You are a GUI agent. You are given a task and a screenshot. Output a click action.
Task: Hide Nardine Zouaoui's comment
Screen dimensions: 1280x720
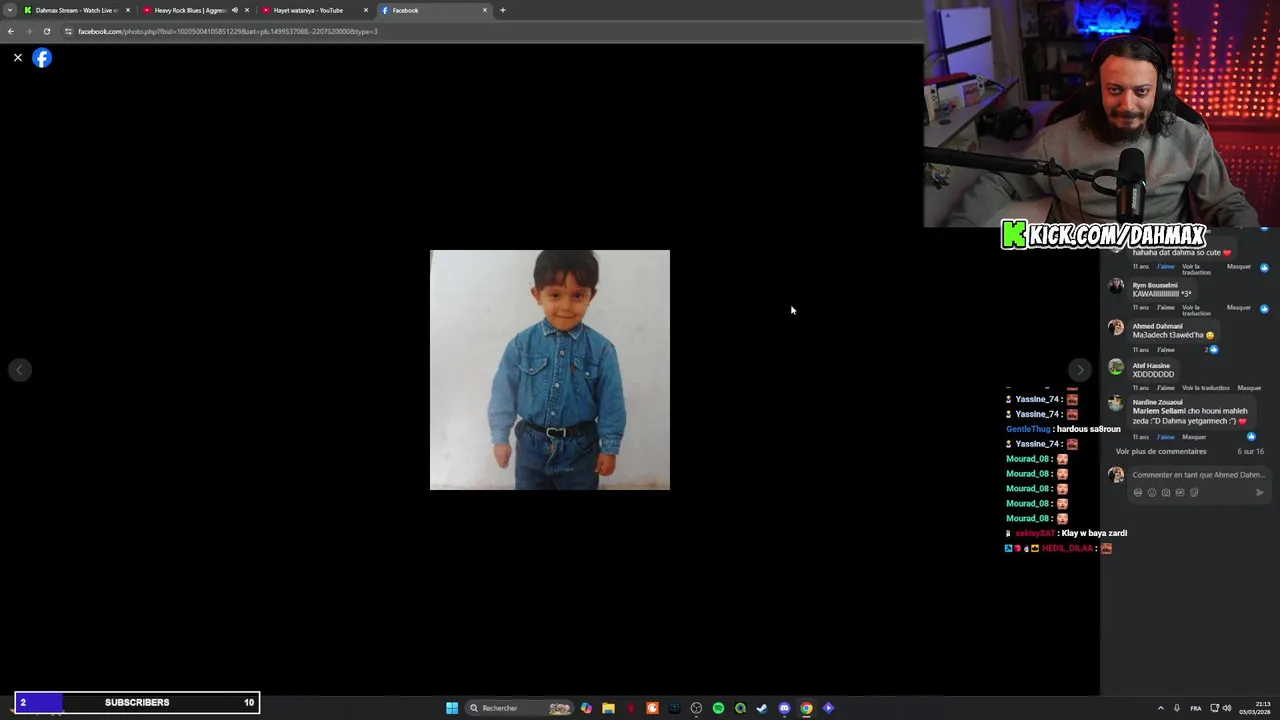click(x=1194, y=437)
